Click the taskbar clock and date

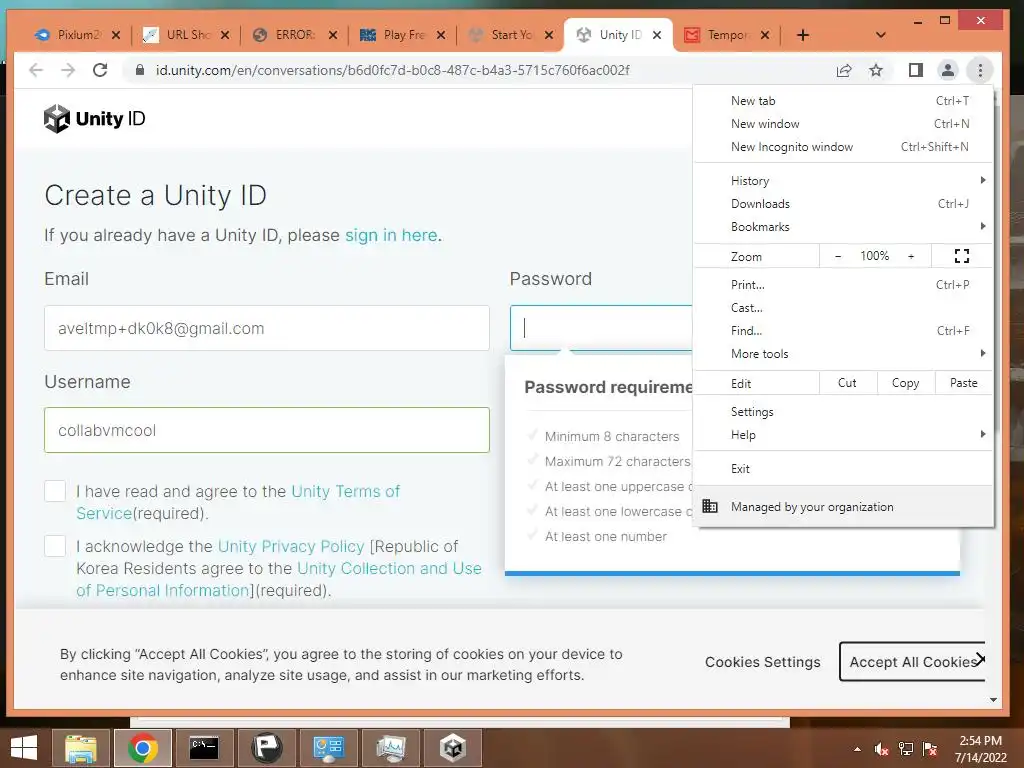[x=980, y=749]
